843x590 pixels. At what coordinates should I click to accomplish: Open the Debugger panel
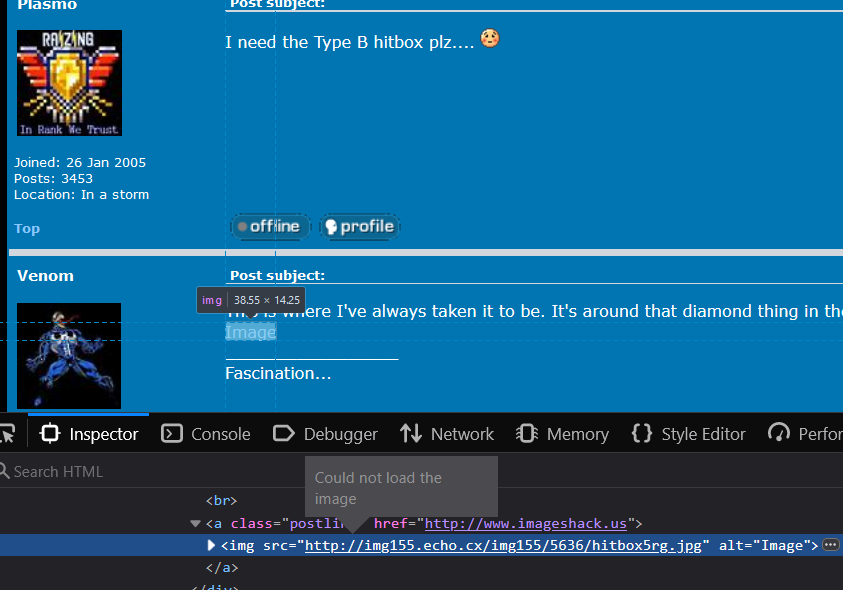click(x=326, y=434)
